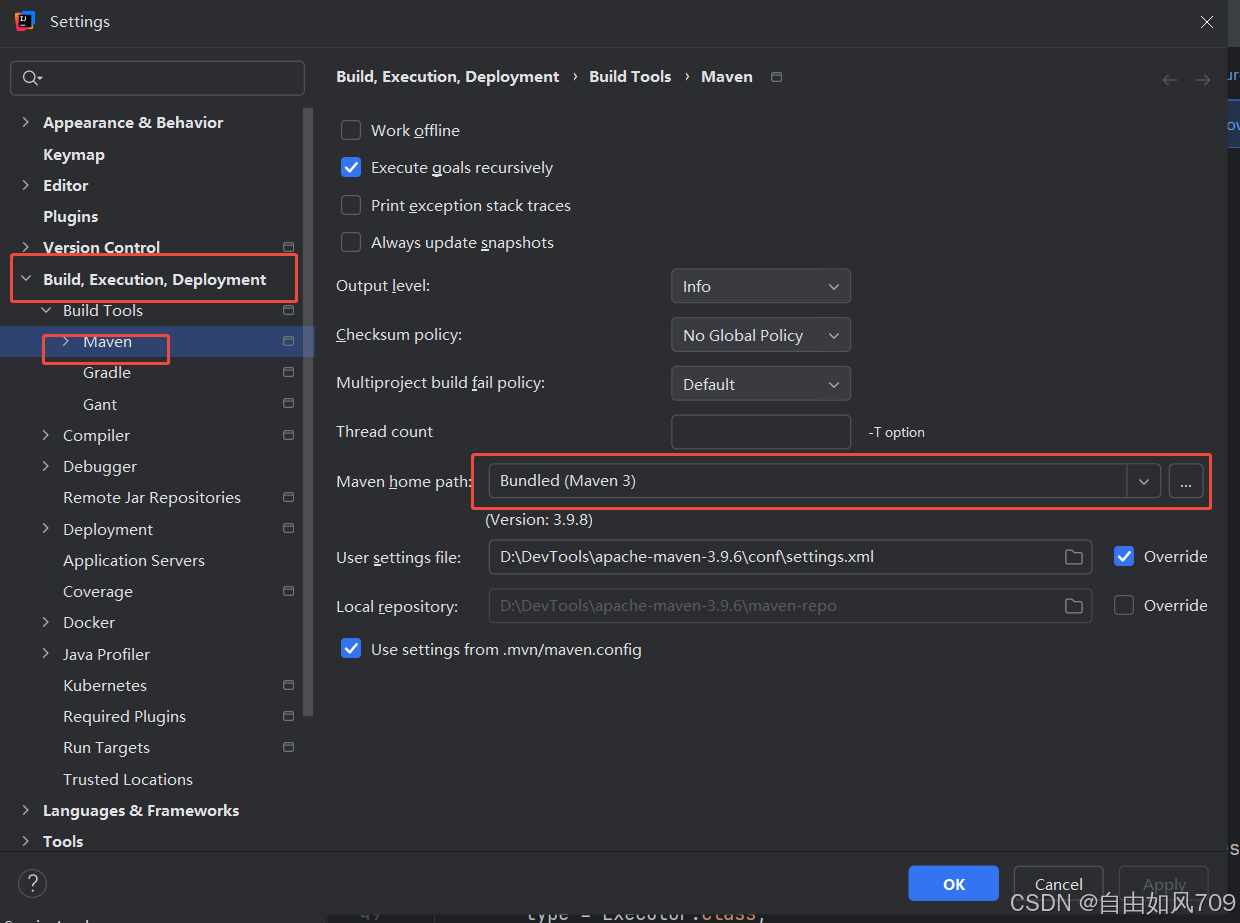Open Maven home path dropdown arrow
The height and width of the screenshot is (923, 1240).
(x=1143, y=481)
